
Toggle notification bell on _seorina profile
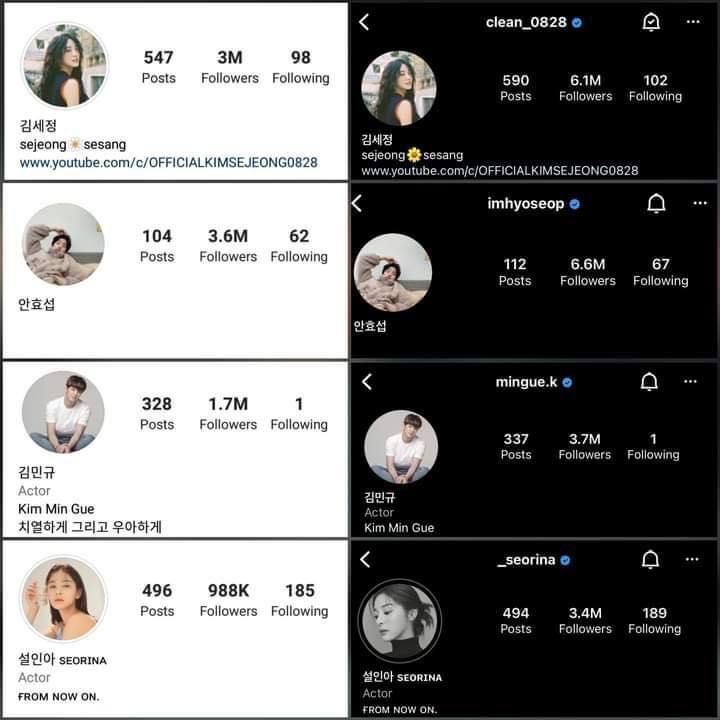(650, 559)
